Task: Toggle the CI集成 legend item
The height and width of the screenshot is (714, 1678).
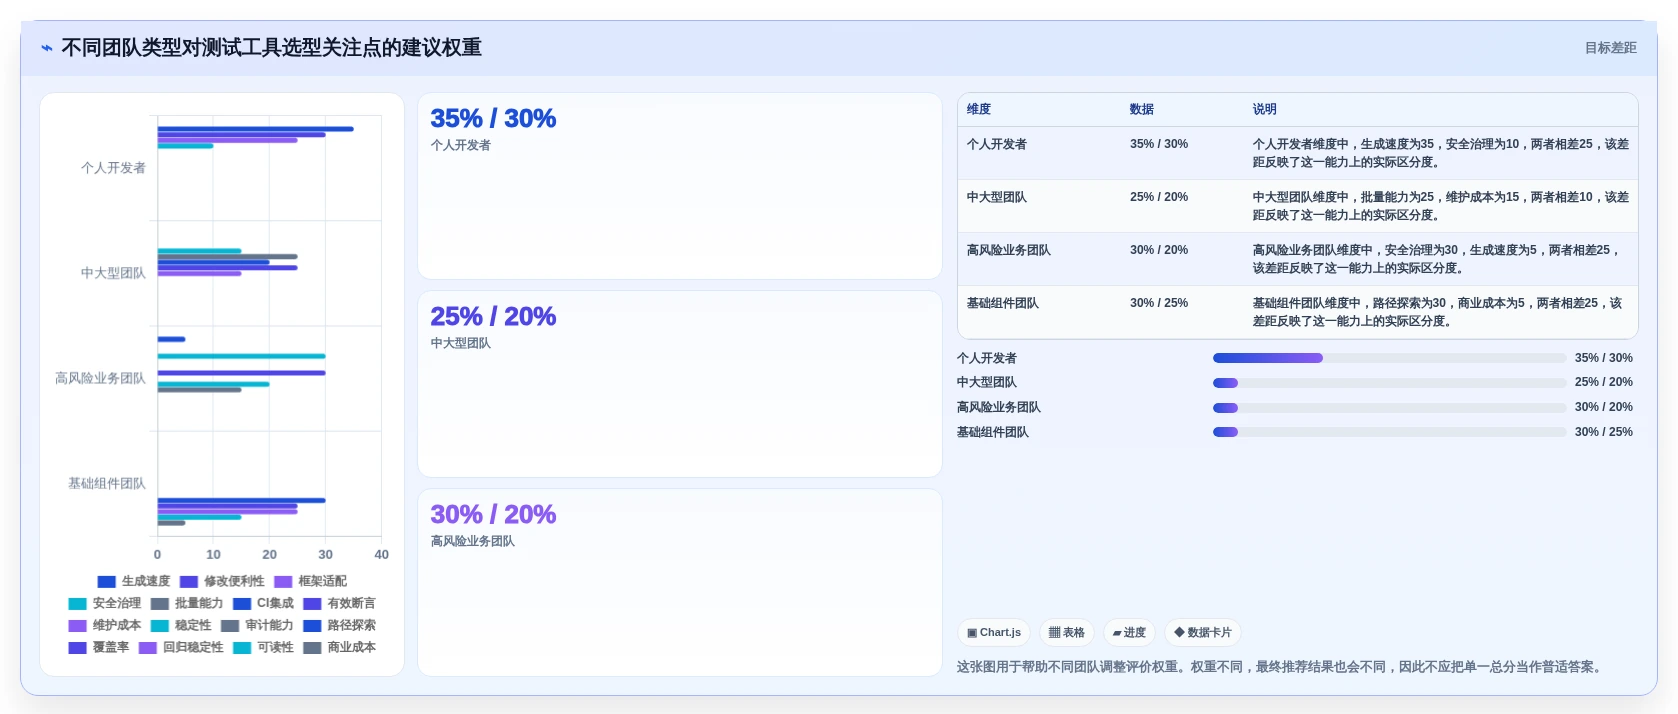Action: [263, 603]
